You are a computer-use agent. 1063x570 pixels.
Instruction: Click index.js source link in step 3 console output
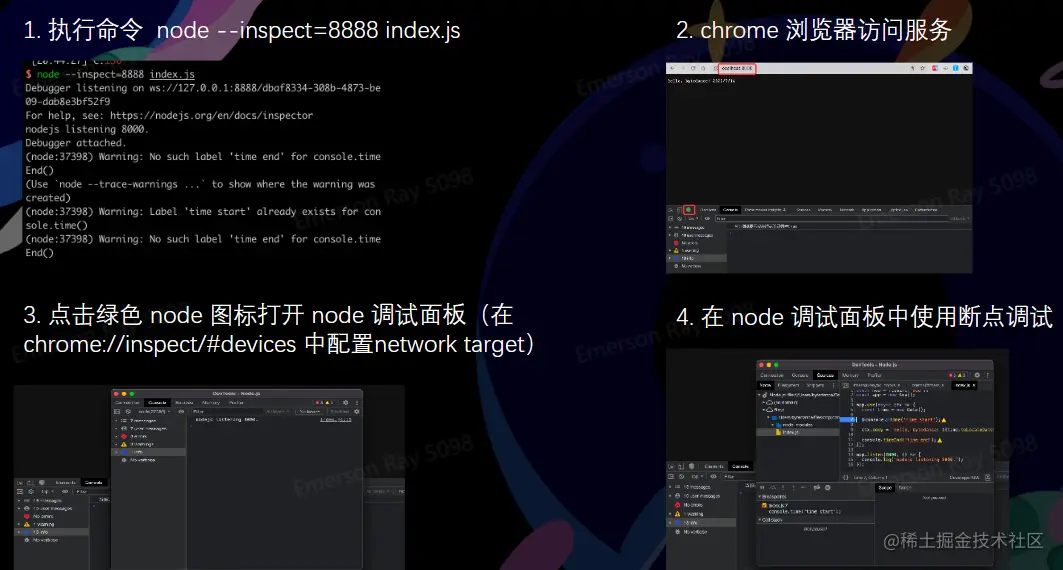tap(336, 420)
